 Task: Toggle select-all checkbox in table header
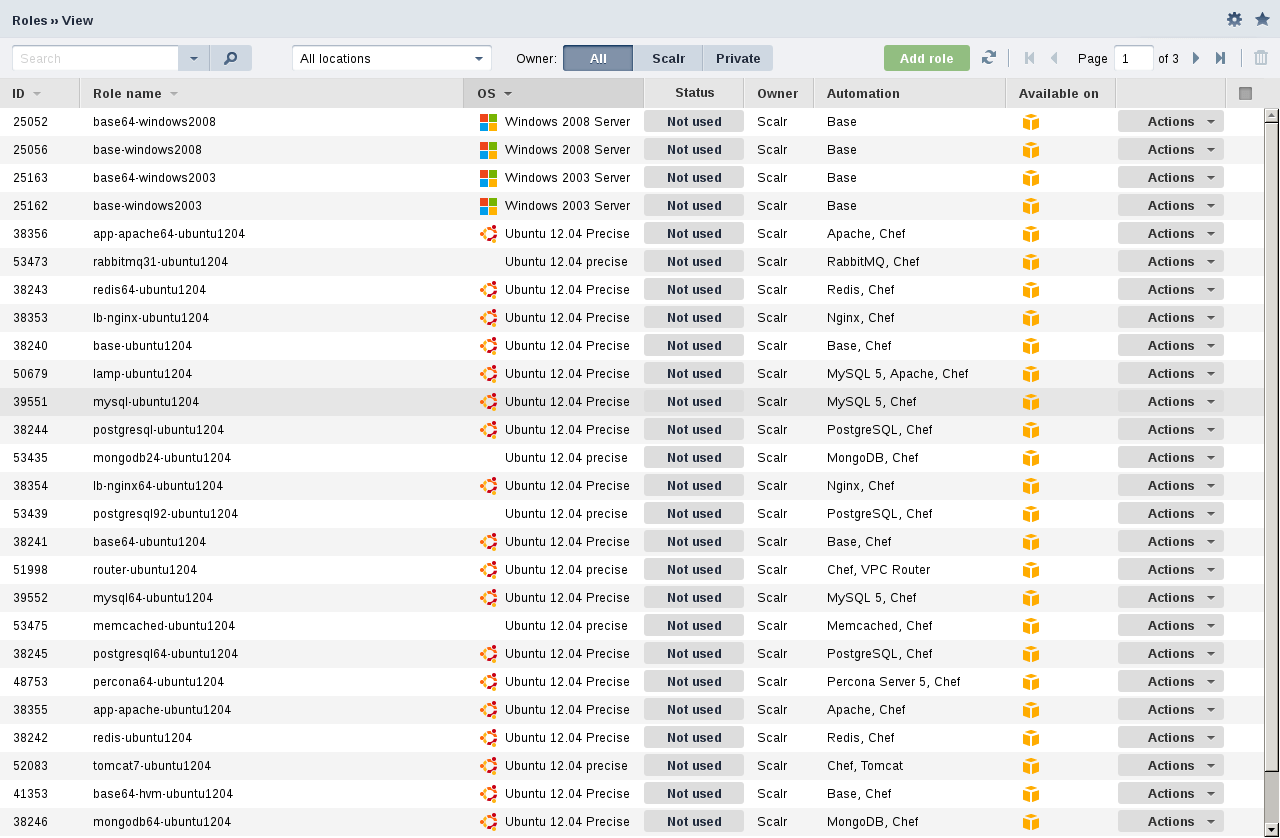click(x=1245, y=93)
